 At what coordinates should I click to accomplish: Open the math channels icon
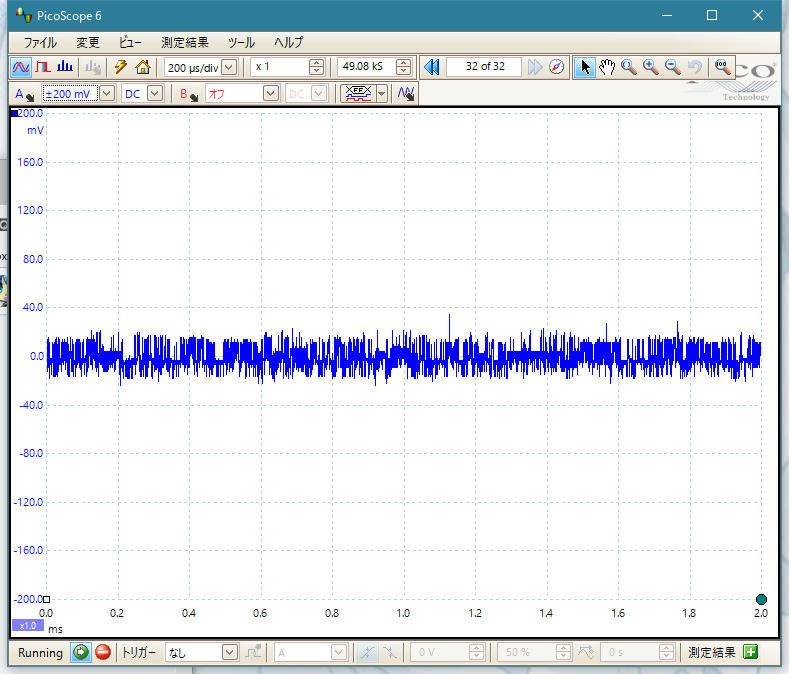point(358,94)
